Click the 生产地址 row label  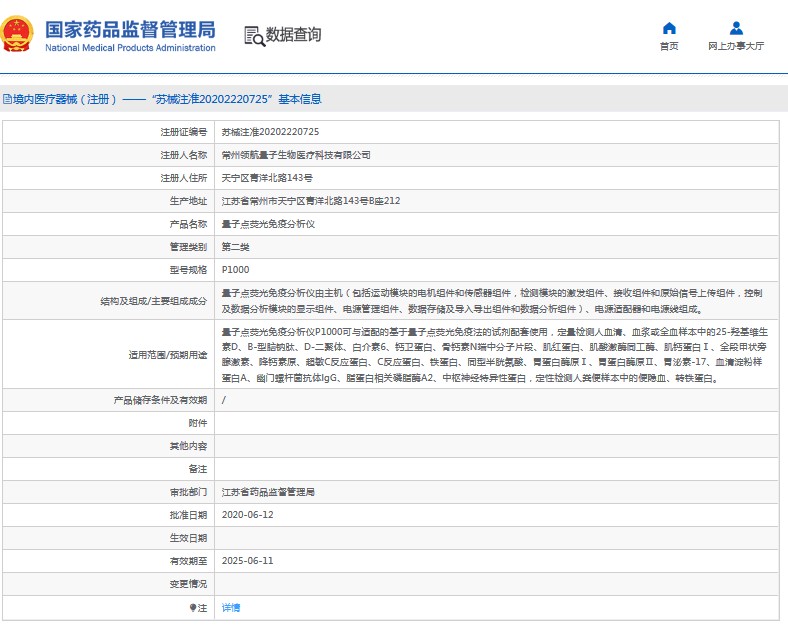[x=188, y=201]
